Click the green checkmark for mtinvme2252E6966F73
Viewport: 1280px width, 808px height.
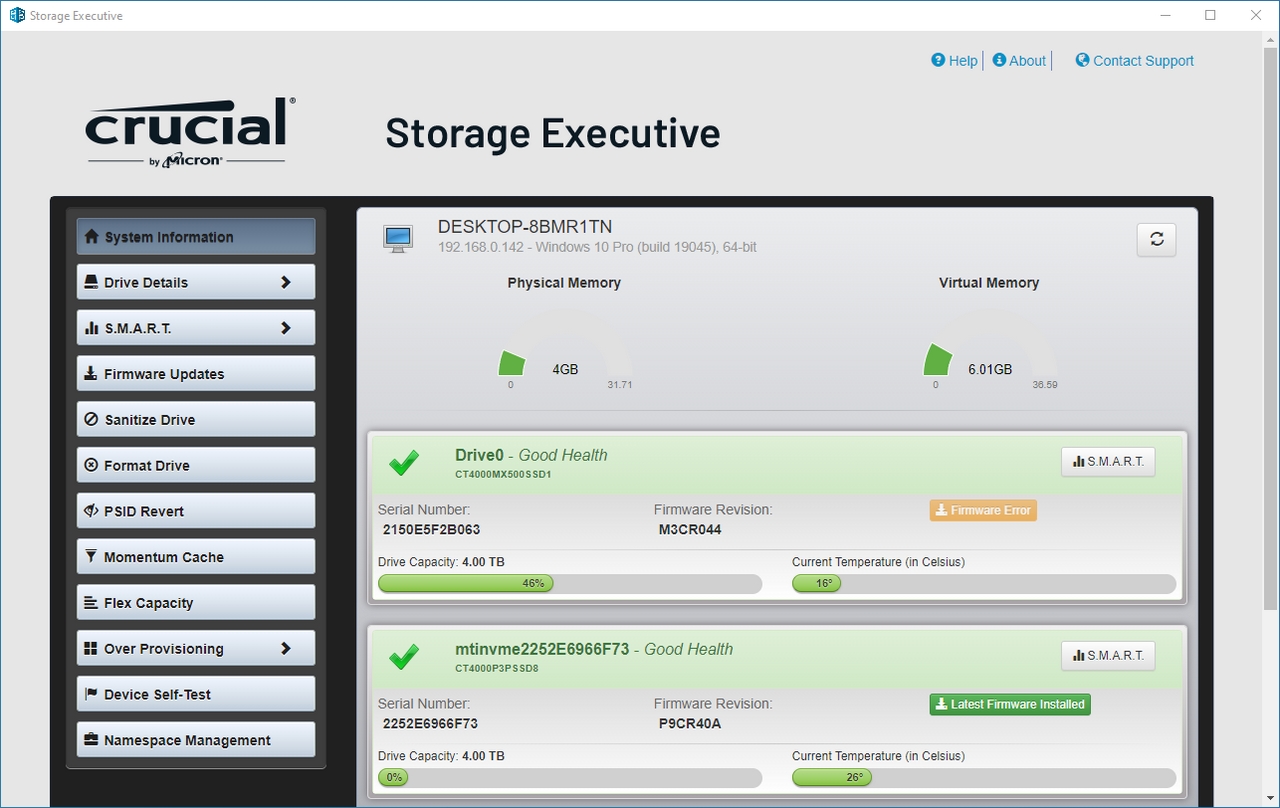coord(404,657)
